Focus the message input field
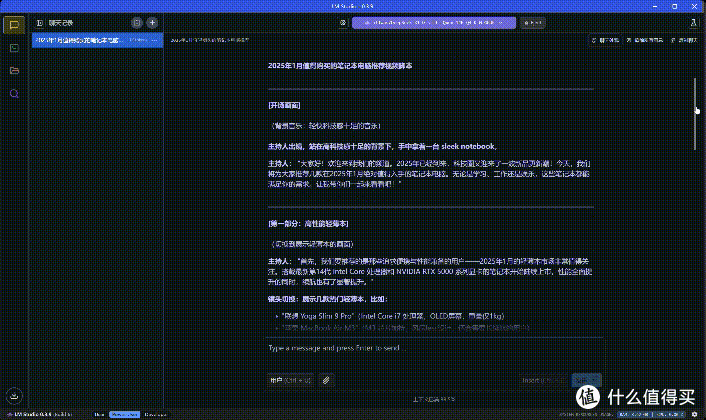The image size is (706, 420). 433,348
